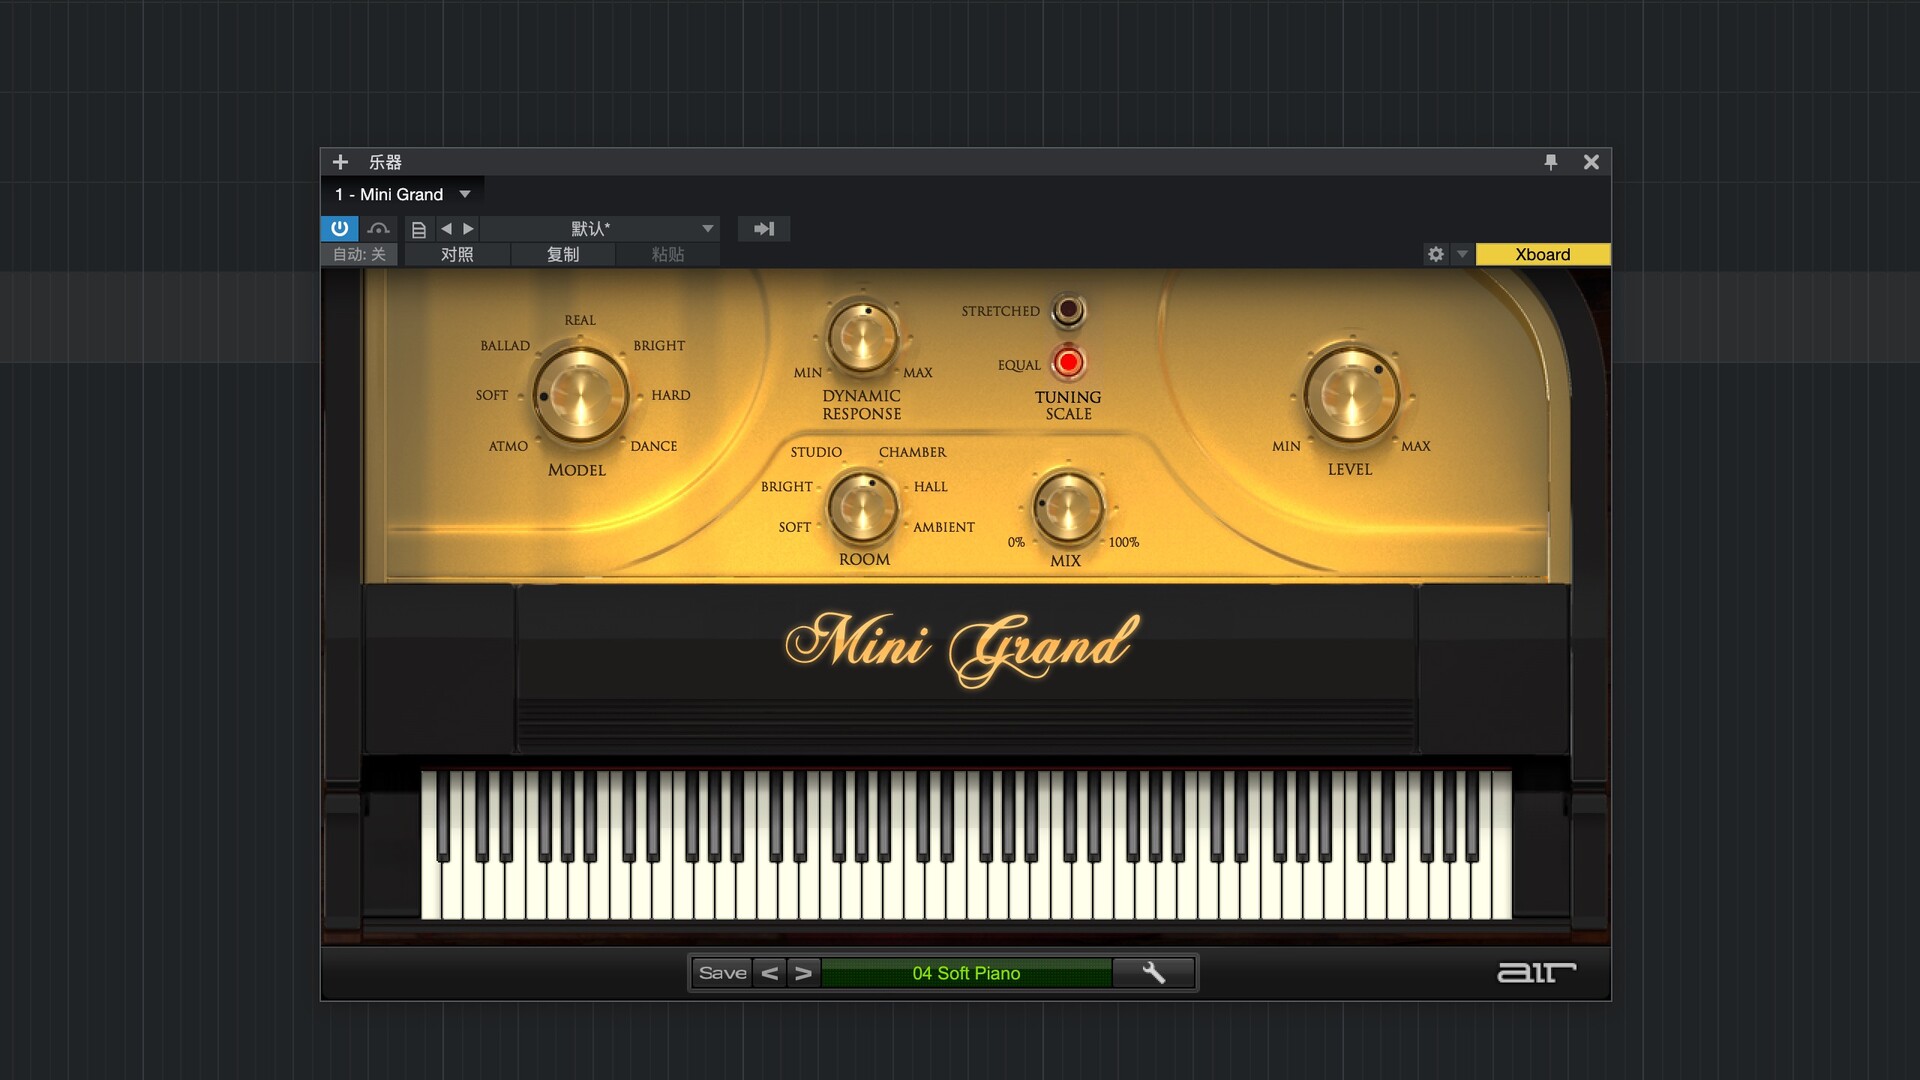Toggle the plugin power bypass button
The image size is (1920, 1080).
pyautogui.click(x=339, y=228)
